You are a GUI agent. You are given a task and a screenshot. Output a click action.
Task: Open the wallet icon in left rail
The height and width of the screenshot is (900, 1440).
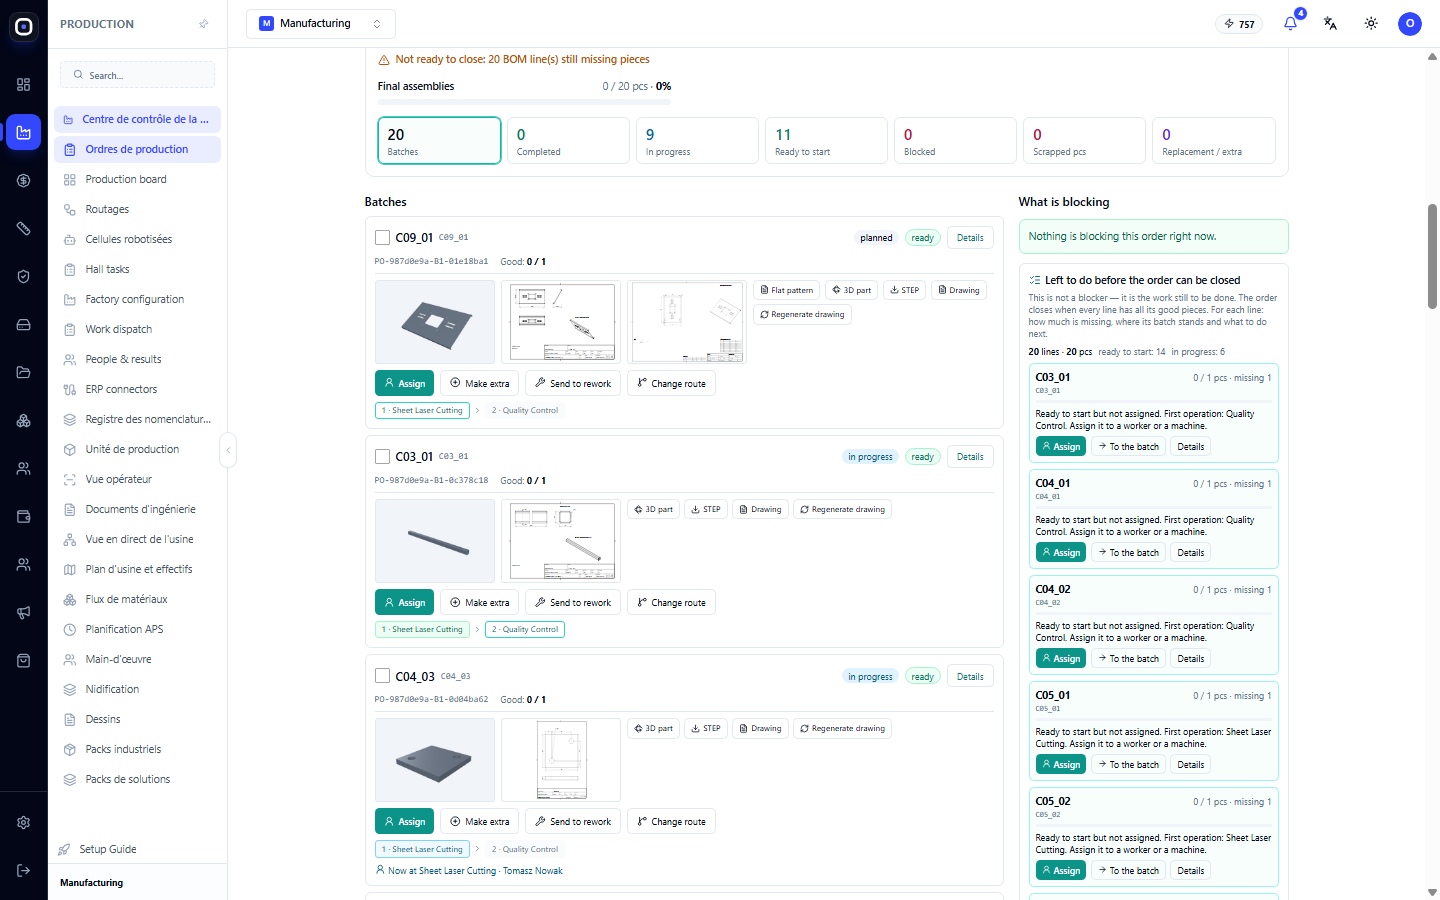(x=24, y=517)
